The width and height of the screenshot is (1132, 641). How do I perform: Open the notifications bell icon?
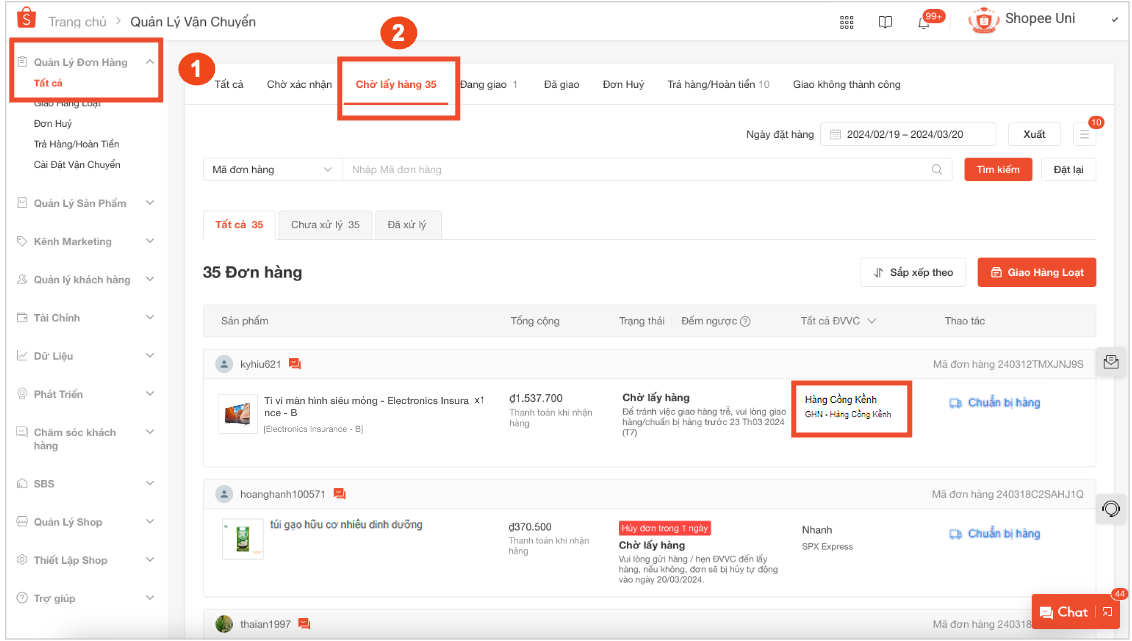pyautogui.click(x=923, y=22)
